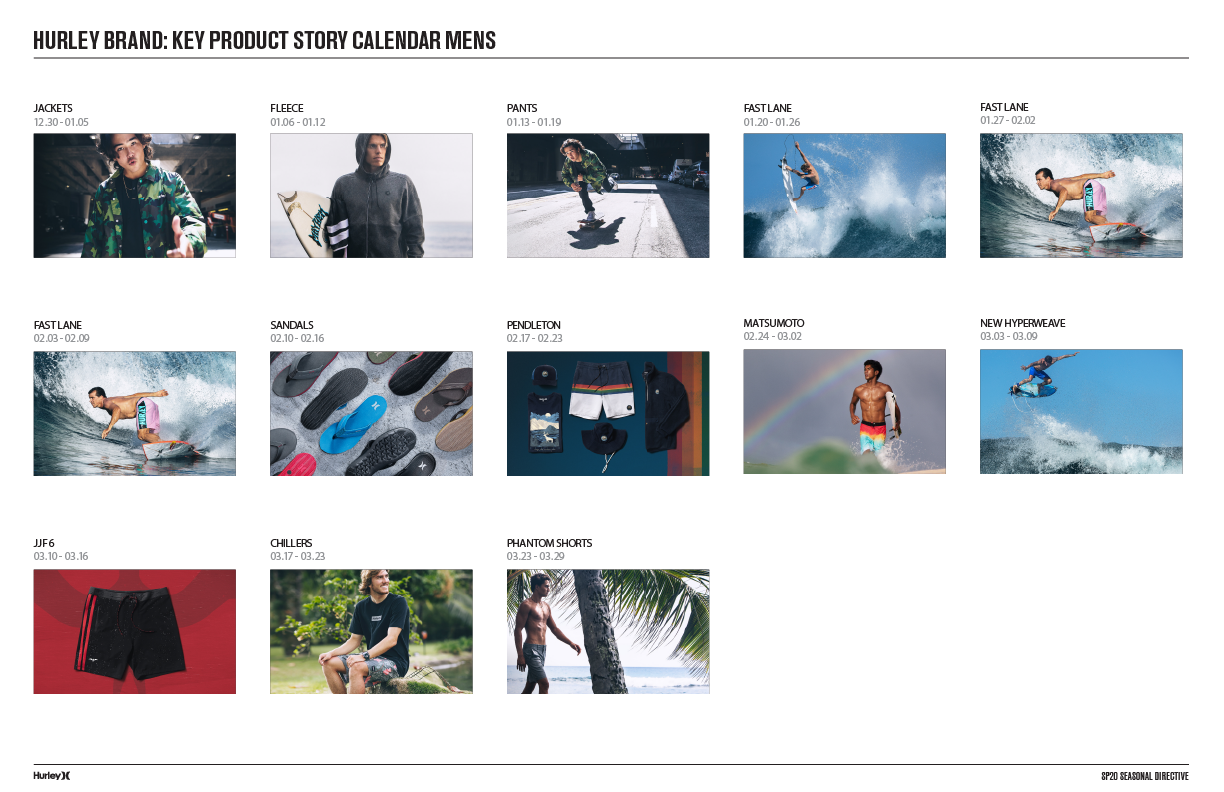
Task: Open the Fast Lane 01.27 - 02.02 photo
Action: click(x=1081, y=195)
